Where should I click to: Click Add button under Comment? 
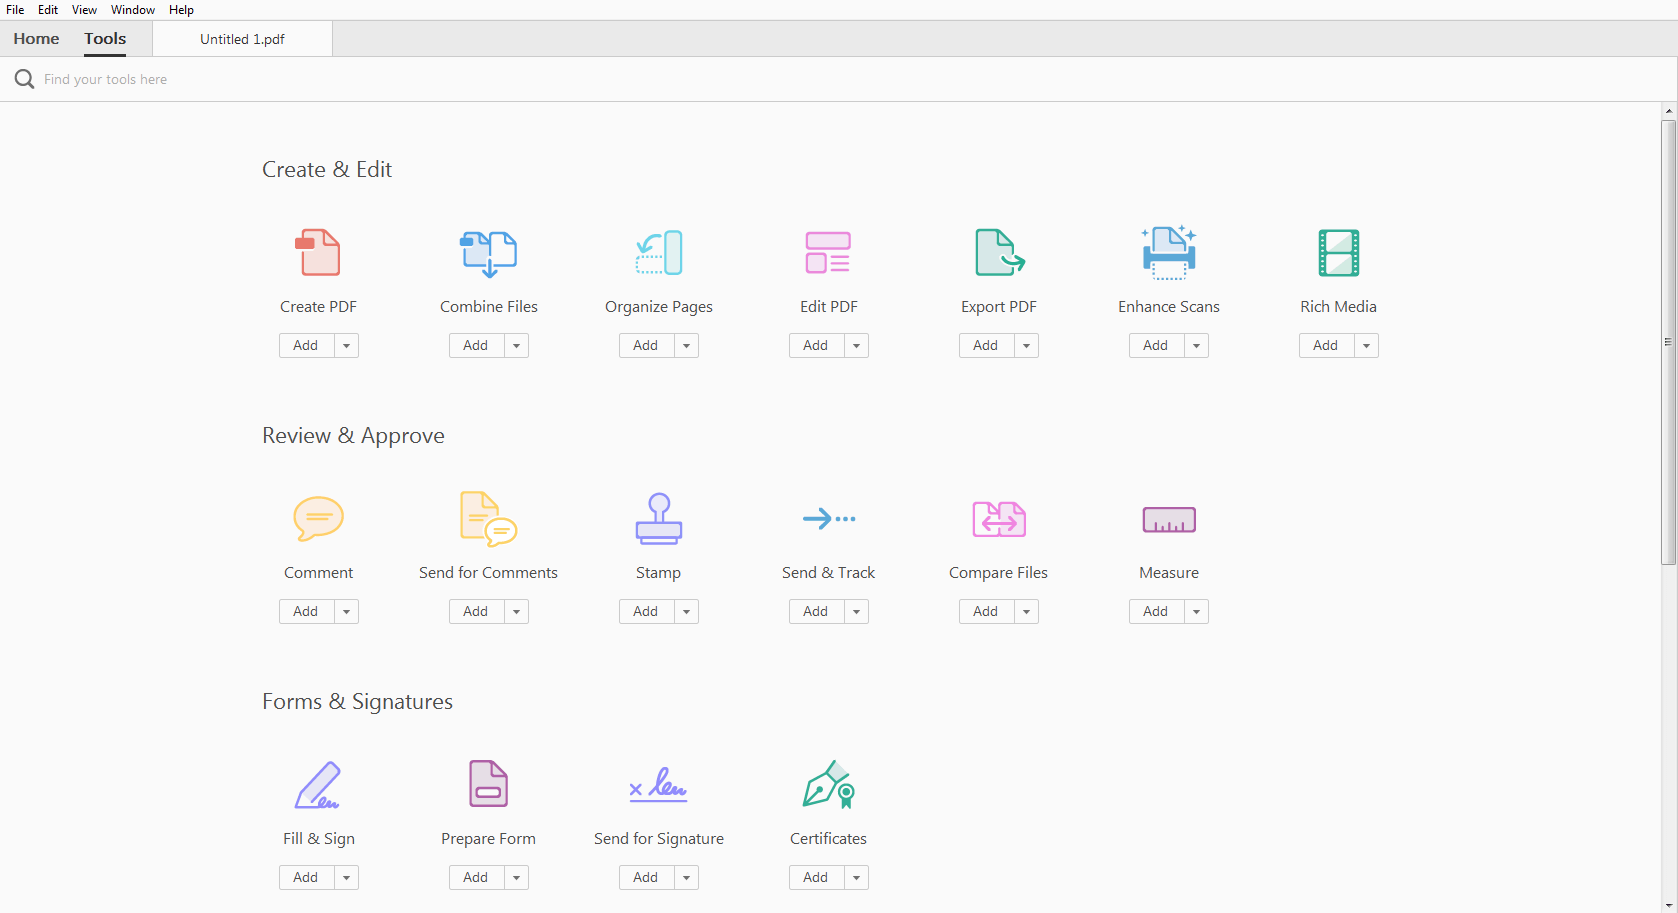pyautogui.click(x=306, y=611)
